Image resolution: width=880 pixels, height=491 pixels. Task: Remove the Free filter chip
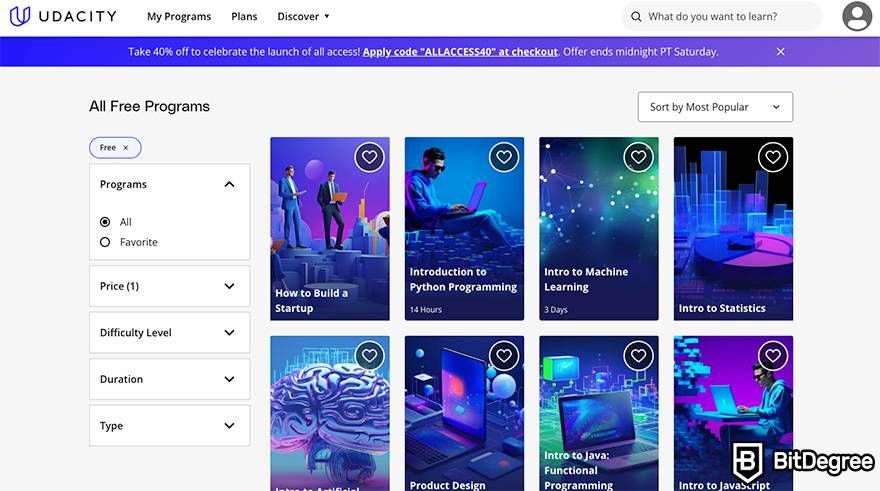126,148
